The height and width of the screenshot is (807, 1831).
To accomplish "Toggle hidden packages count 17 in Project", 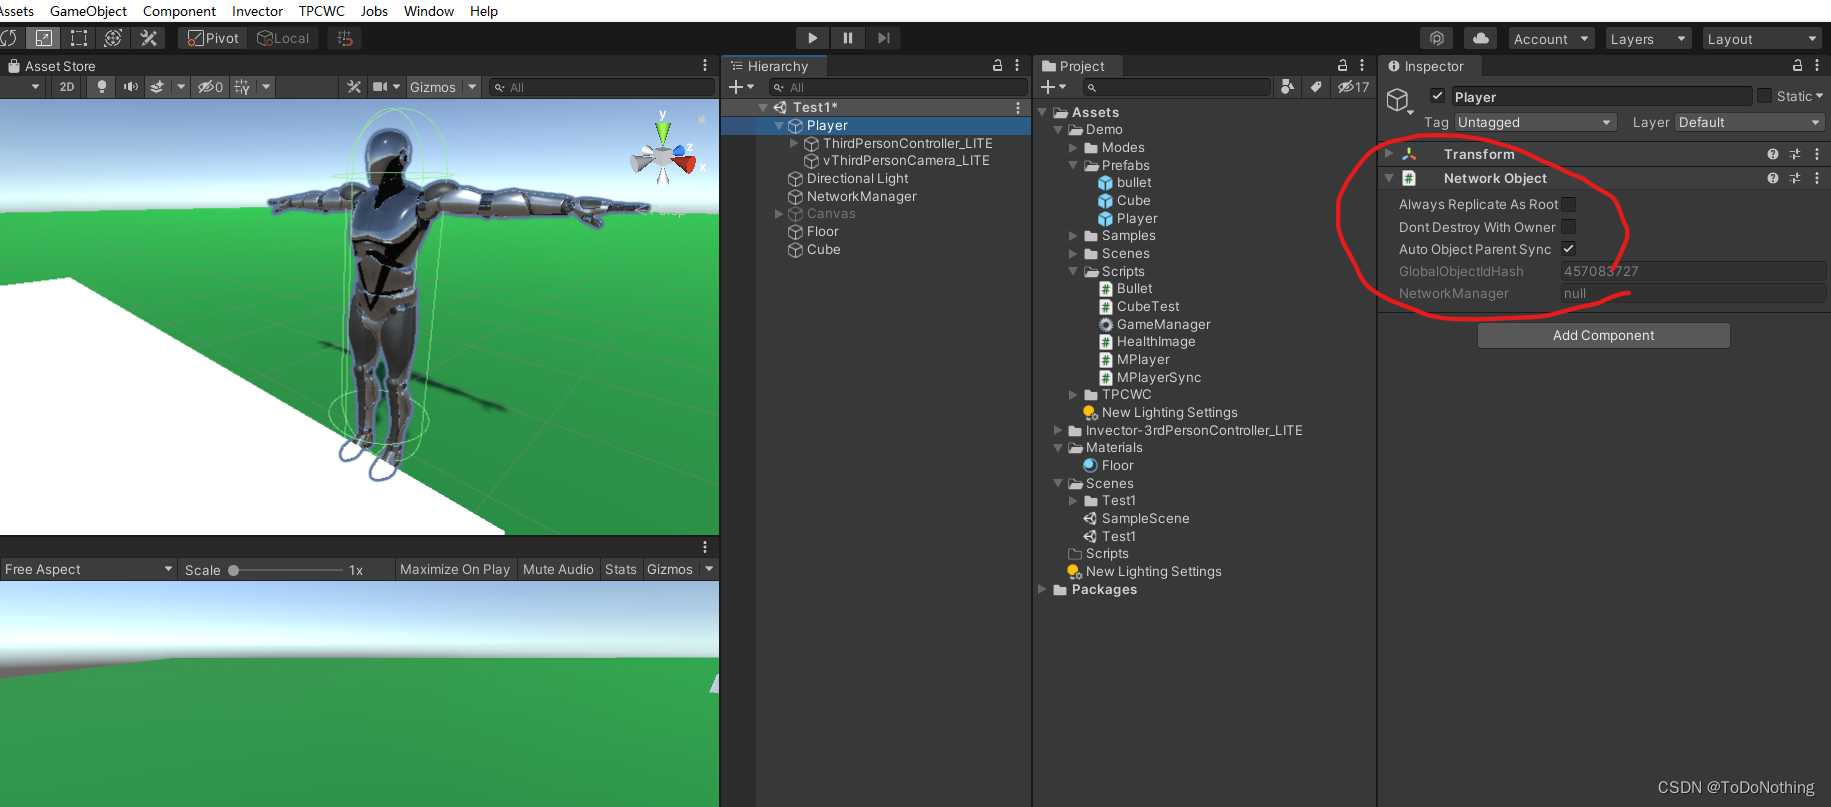I will (1354, 87).
